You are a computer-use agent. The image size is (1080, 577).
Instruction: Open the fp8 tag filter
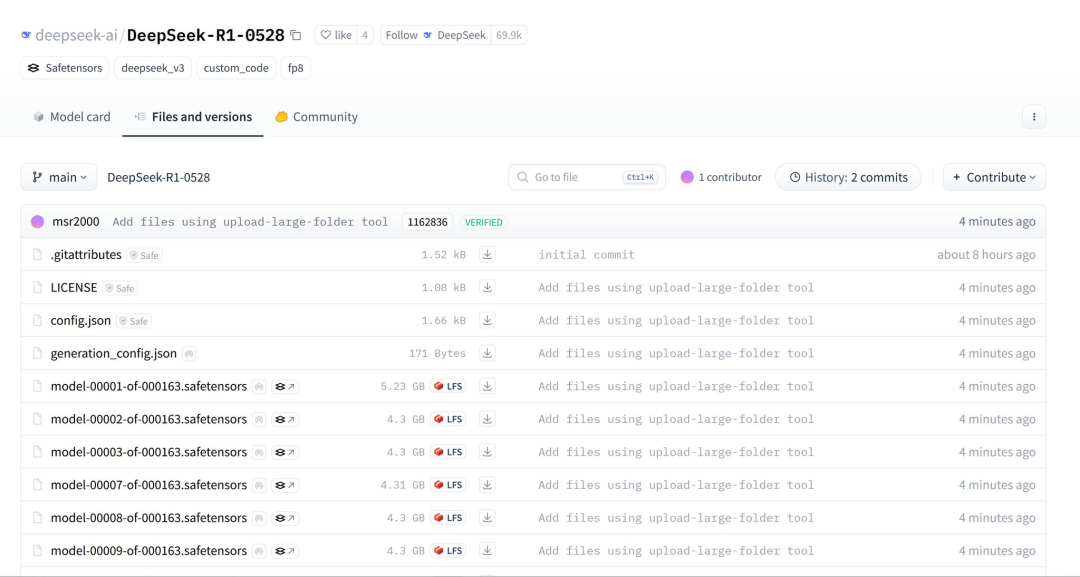pyautogui.click(x=294, y=69)
